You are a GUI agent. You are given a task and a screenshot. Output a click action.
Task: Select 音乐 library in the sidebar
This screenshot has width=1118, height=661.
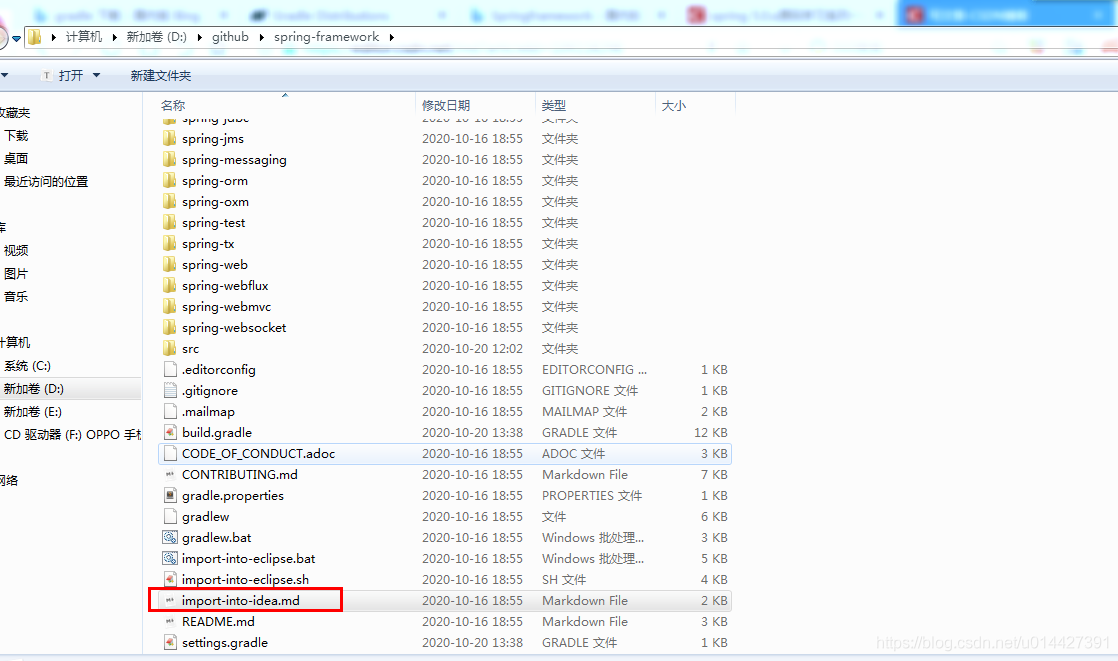(x=16, y=297)
